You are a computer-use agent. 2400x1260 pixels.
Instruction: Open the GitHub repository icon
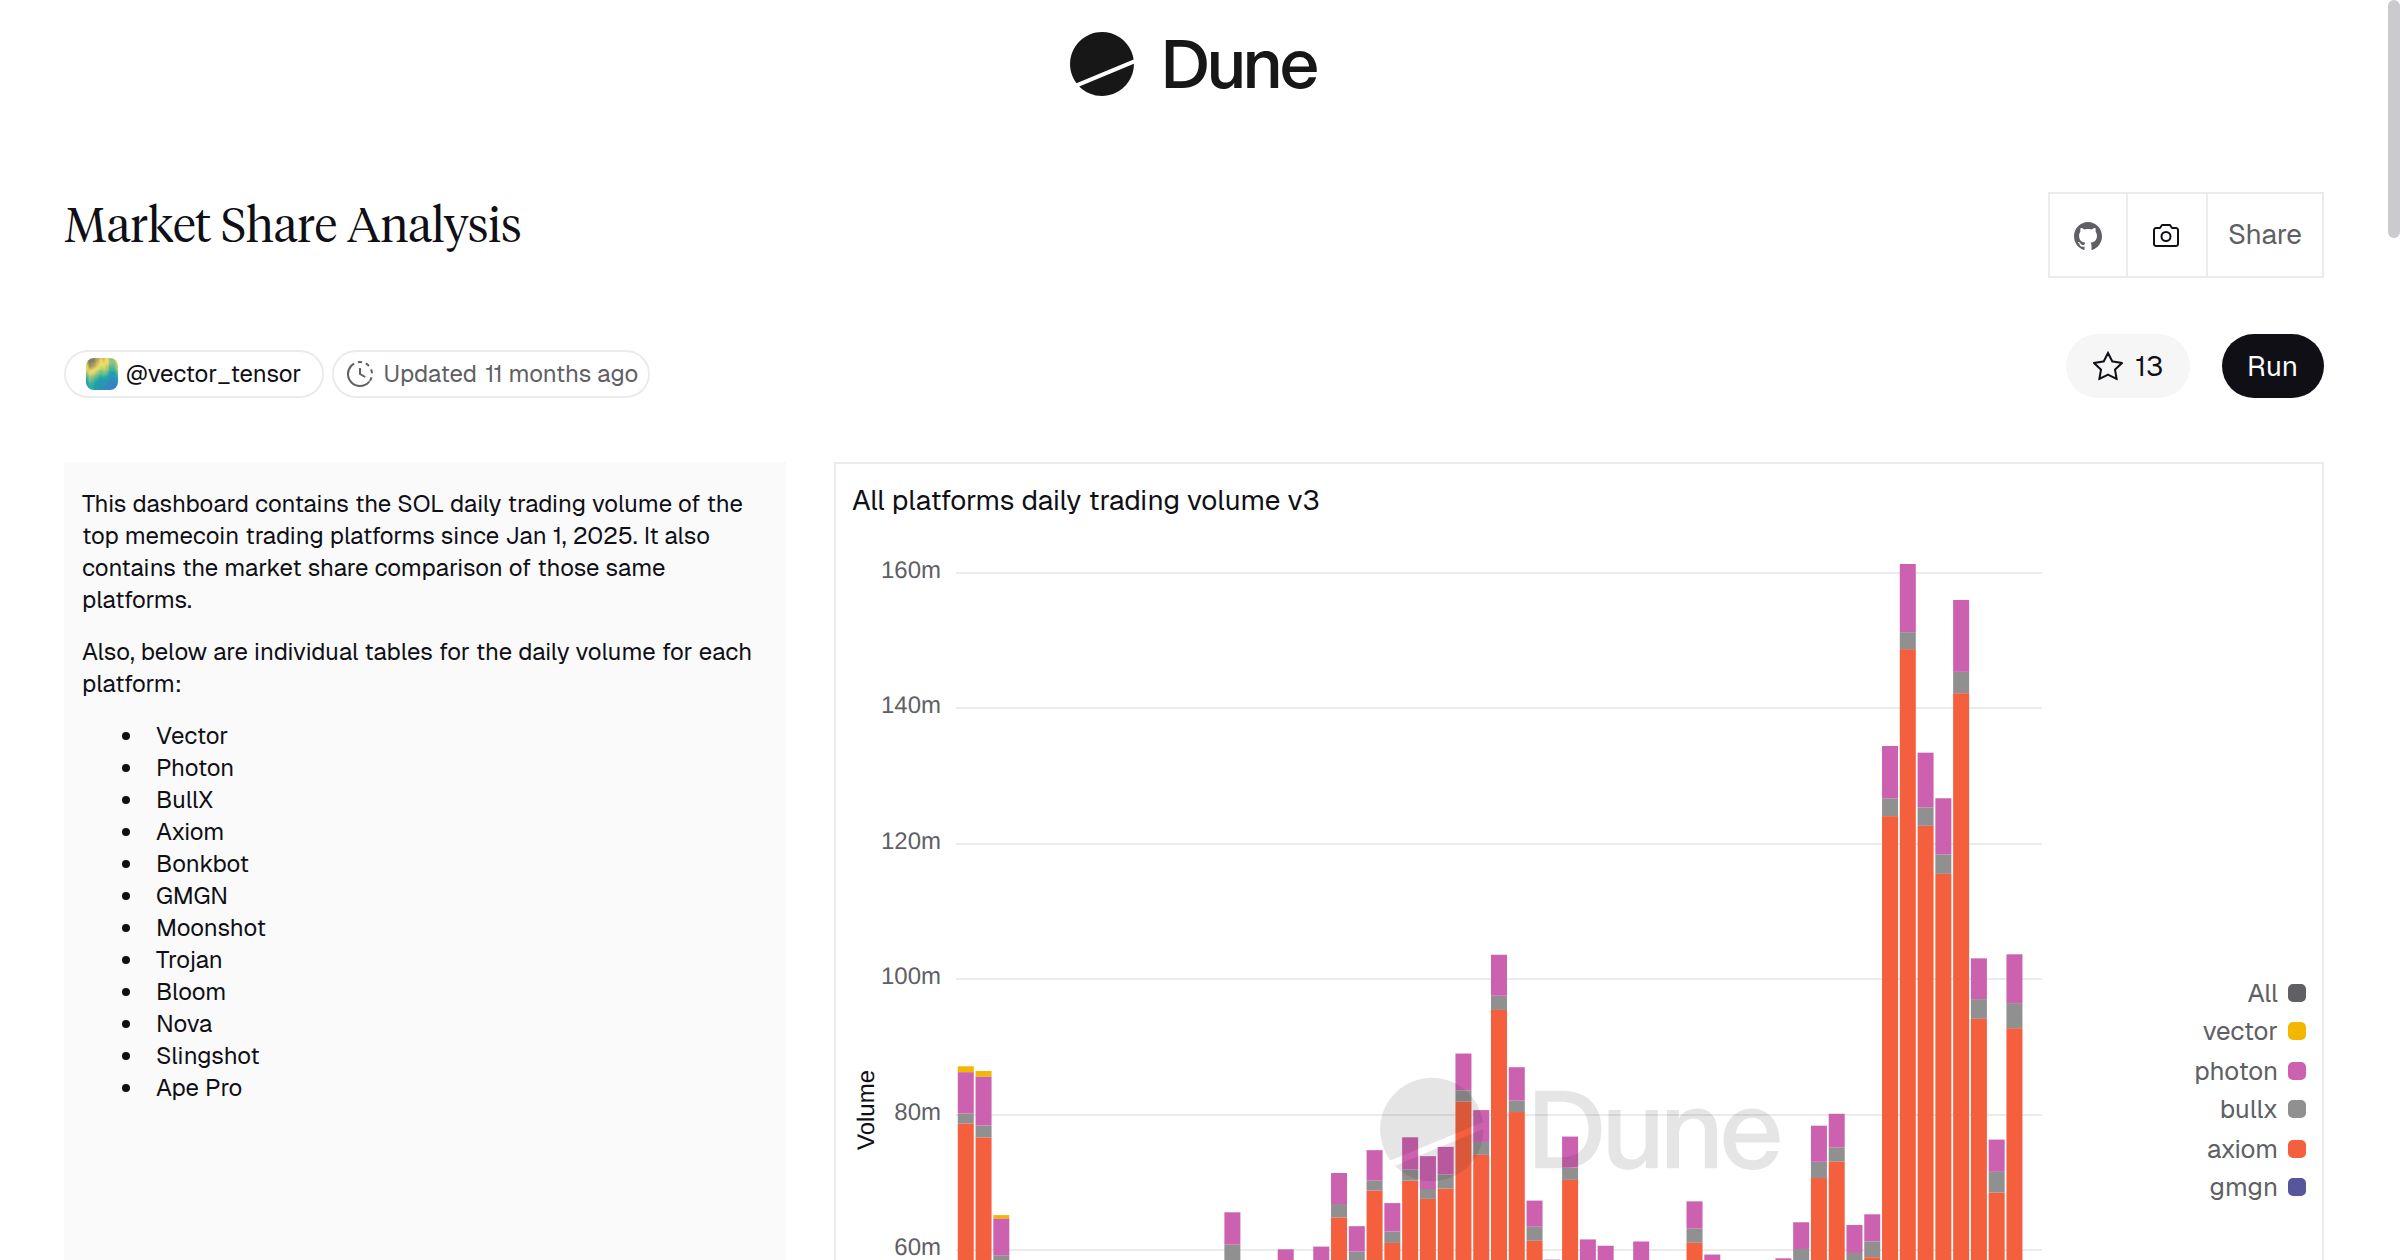coord(2087,236)
